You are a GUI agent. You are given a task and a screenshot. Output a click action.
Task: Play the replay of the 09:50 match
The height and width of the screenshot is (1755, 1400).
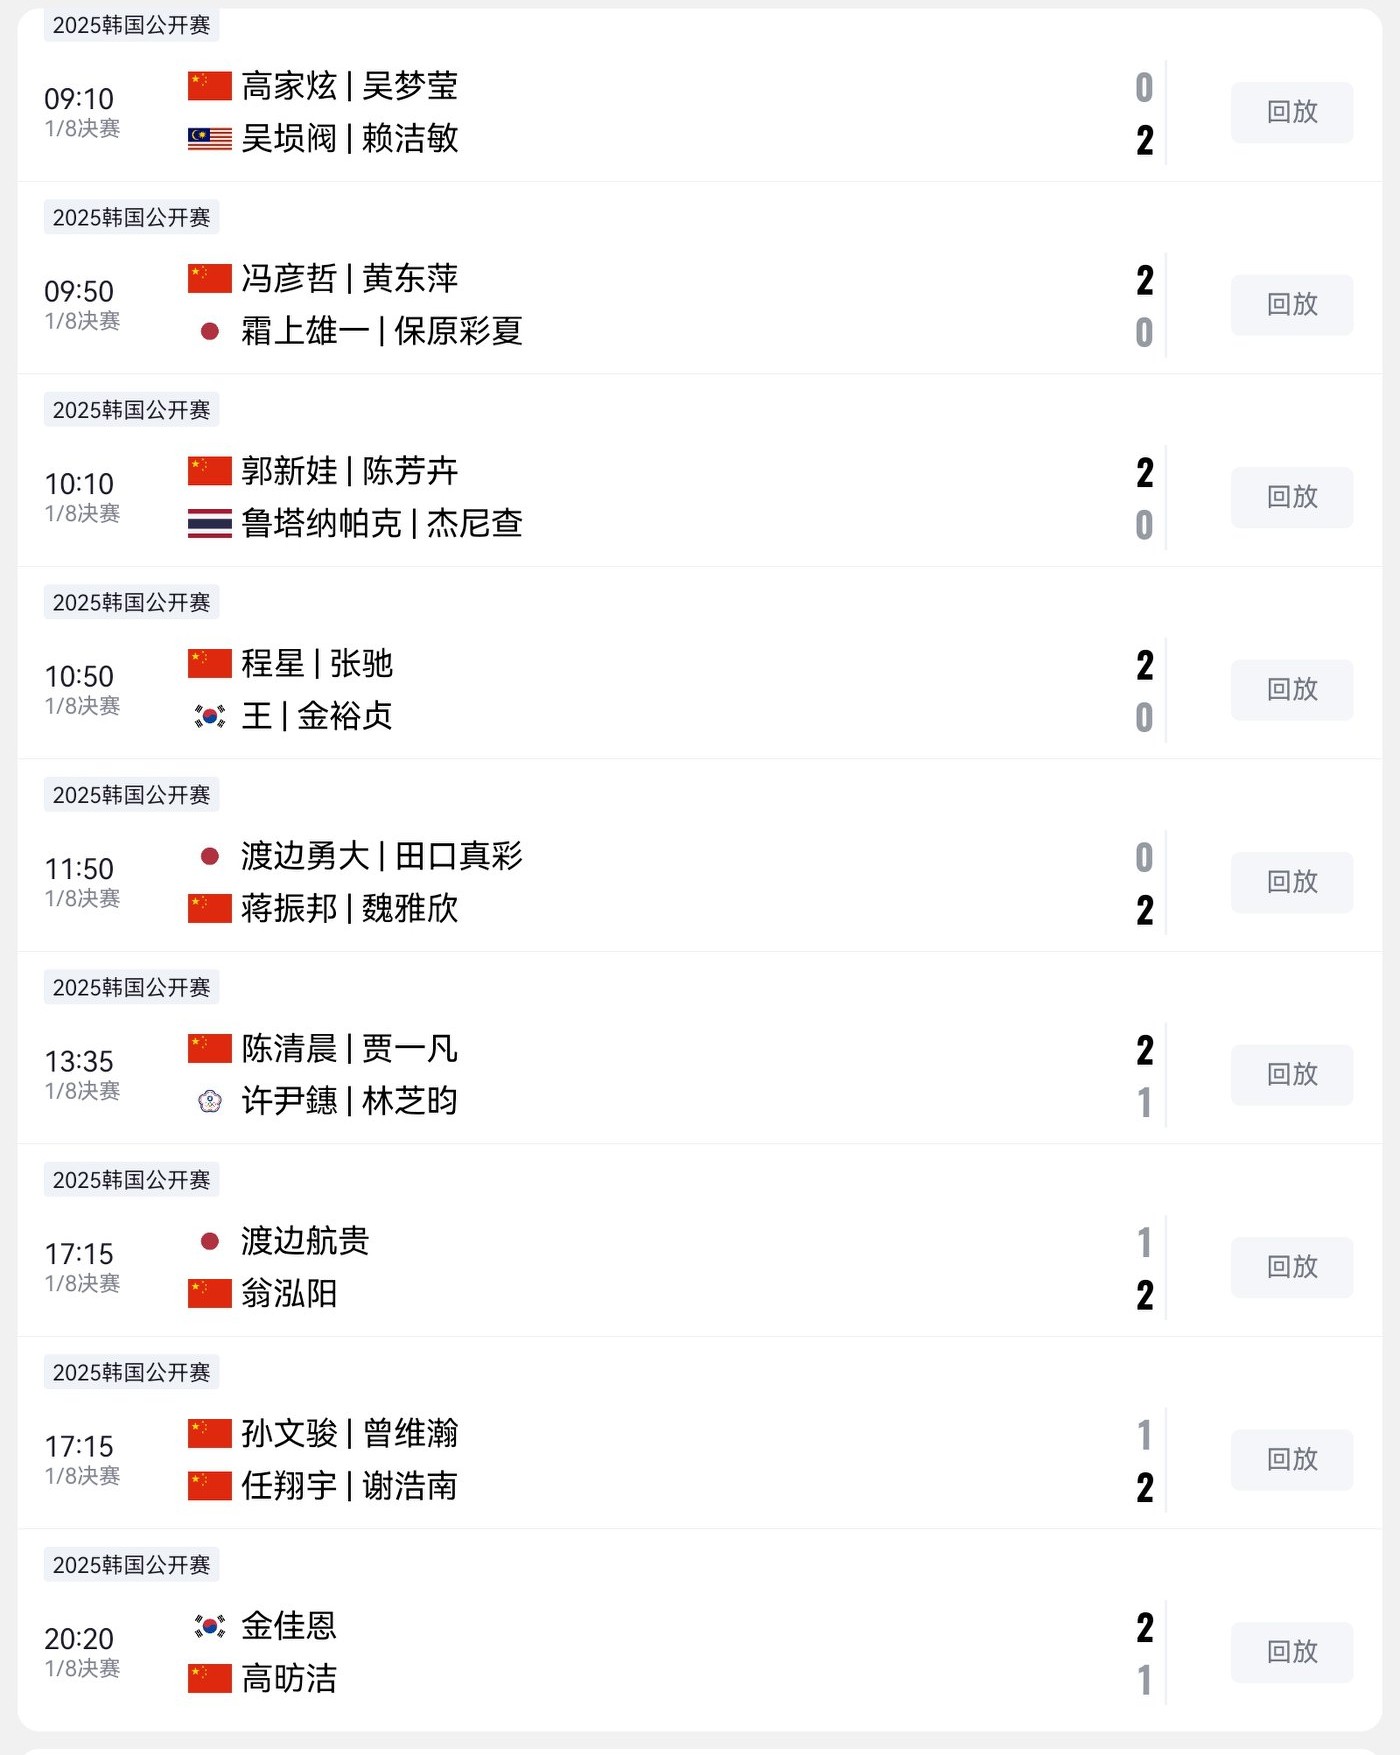(1291, 305)
